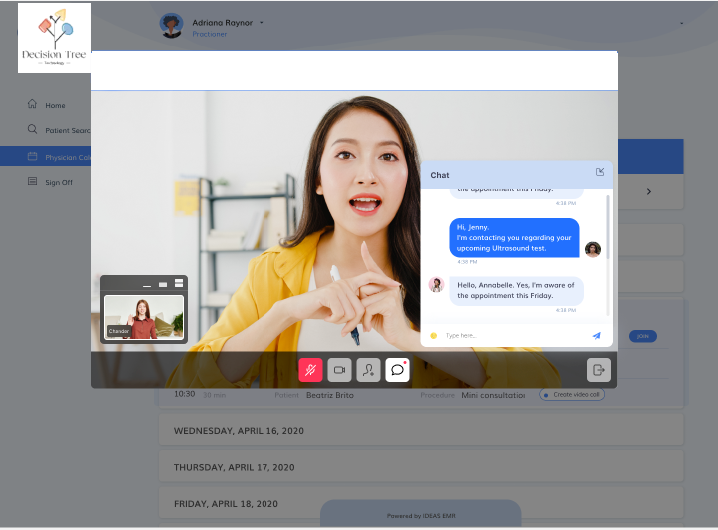Screen dimensions: 718x530
Task: Expand the right chevron arrow row
Action: (648, 191)
